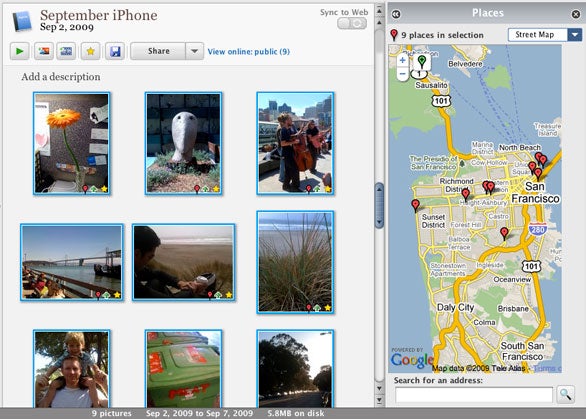Screen dimensions: 586x419
Task: Click map pin above Haight-Ashbury label
Action: [465, 195]
